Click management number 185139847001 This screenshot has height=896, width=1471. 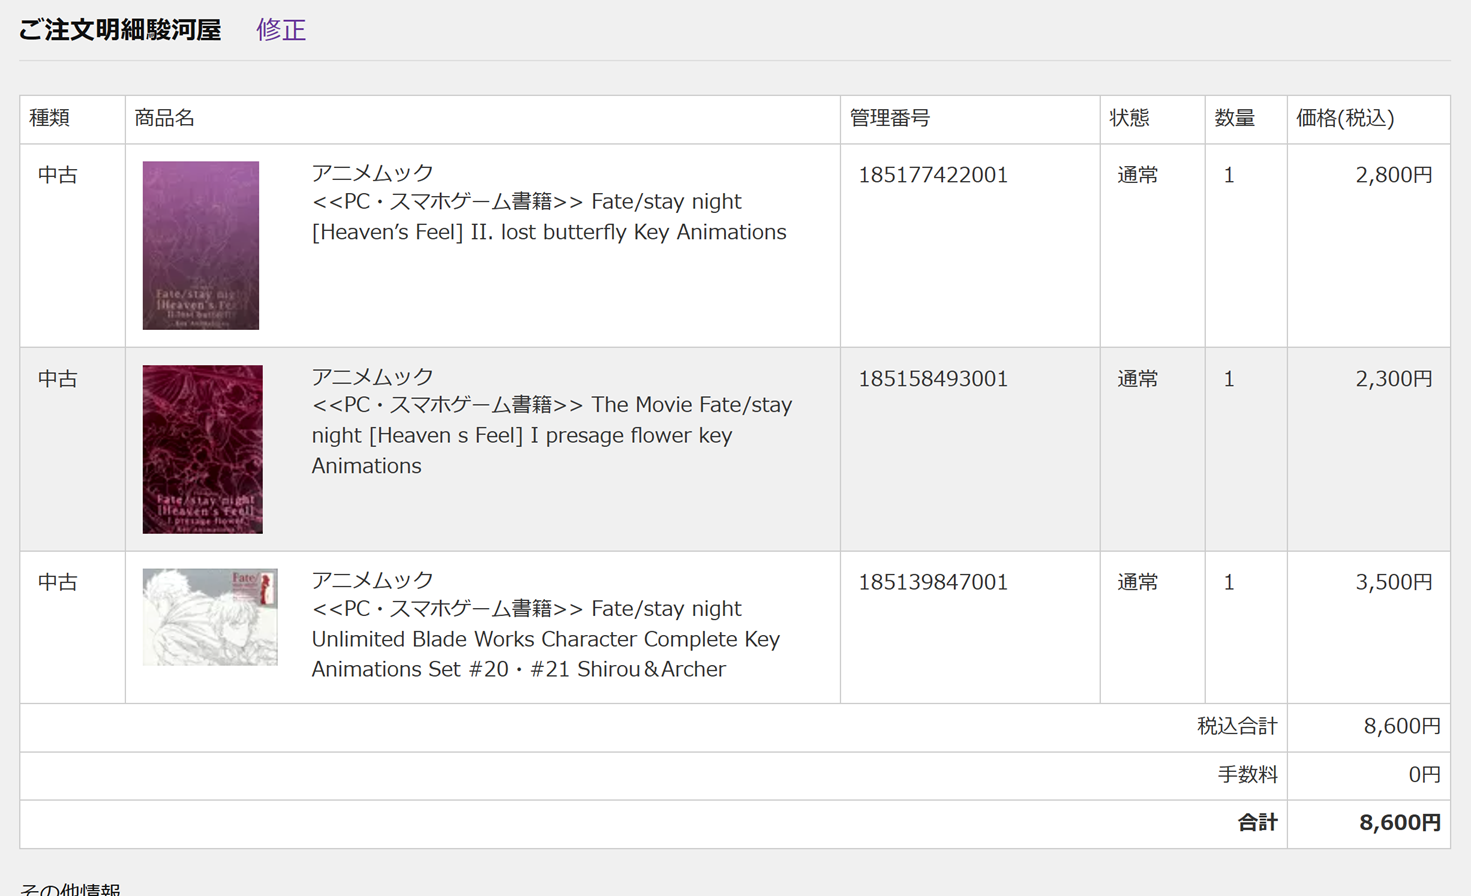[x=933, y=582]
